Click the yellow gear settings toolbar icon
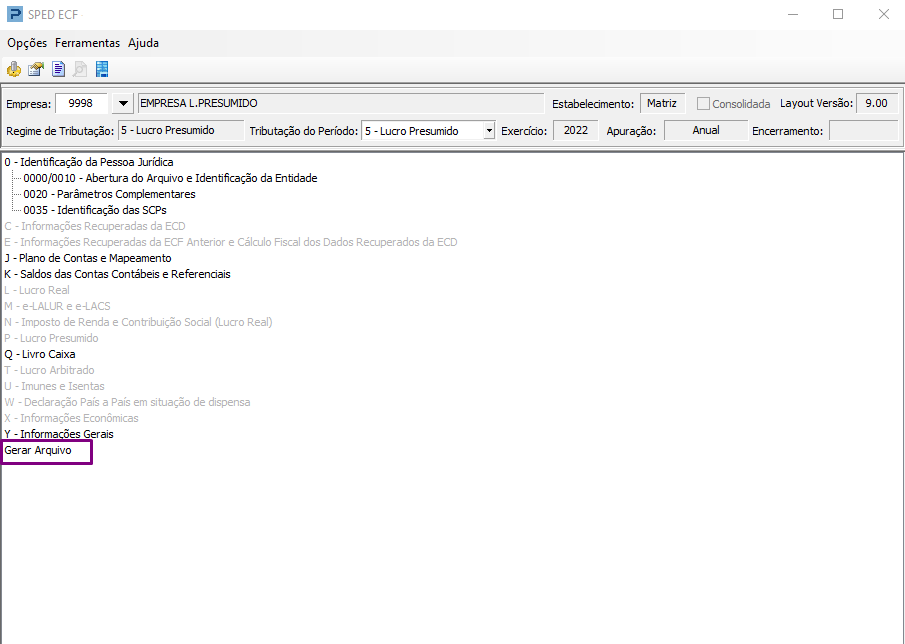 [x=14, y=69]
